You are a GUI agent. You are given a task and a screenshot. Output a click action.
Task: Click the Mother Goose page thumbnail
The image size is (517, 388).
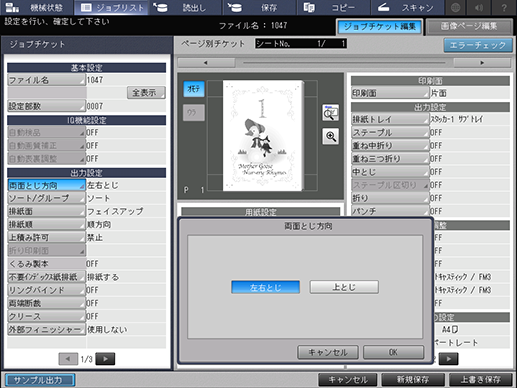click(x=263, y=135)
